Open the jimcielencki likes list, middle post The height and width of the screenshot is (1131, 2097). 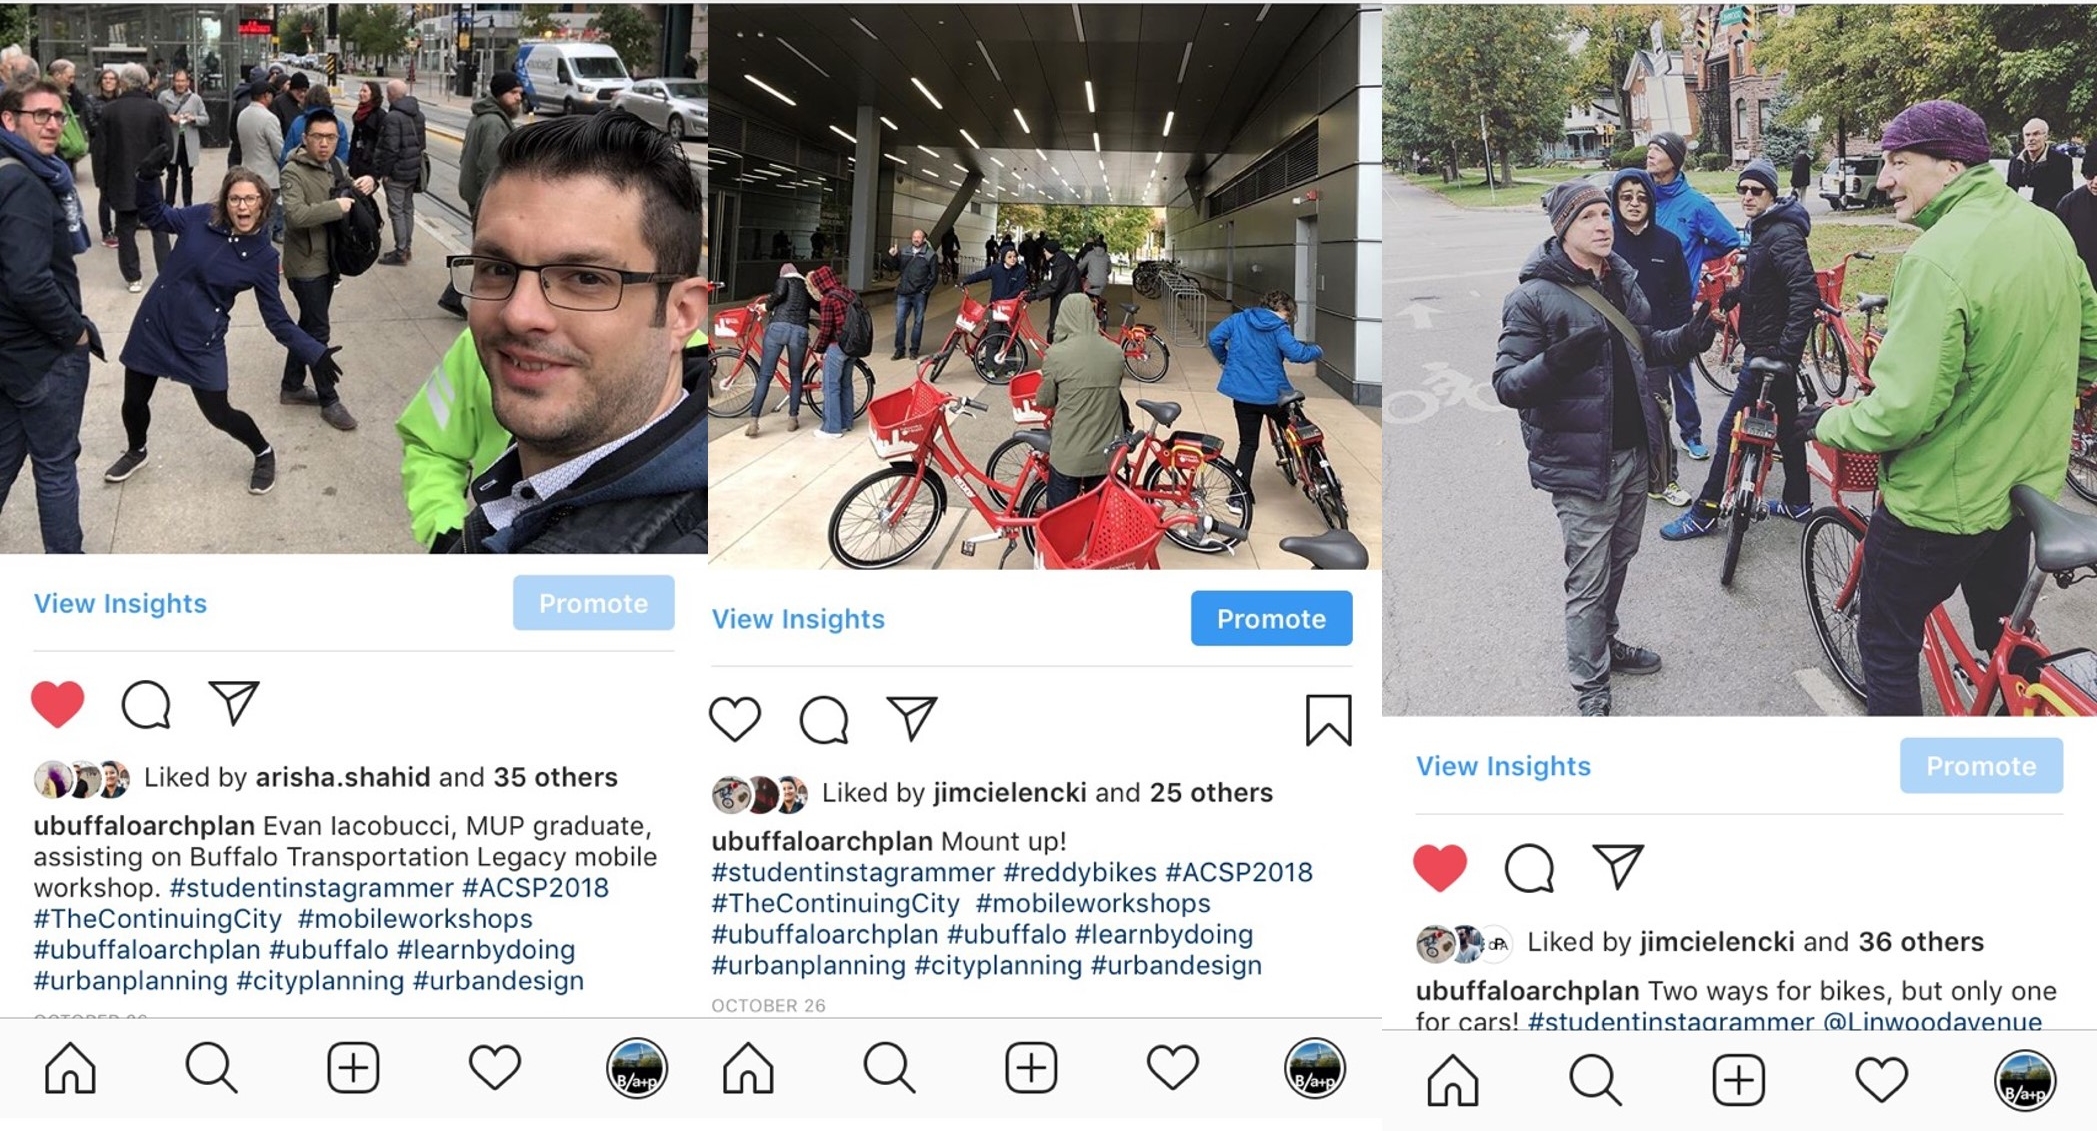coord(1010,793)
